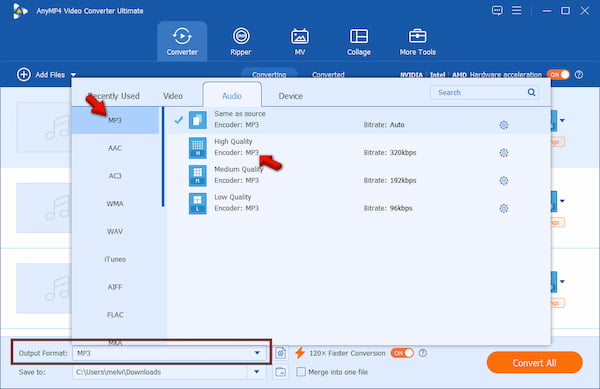Switch to Video format tab

tap(173, 96)
